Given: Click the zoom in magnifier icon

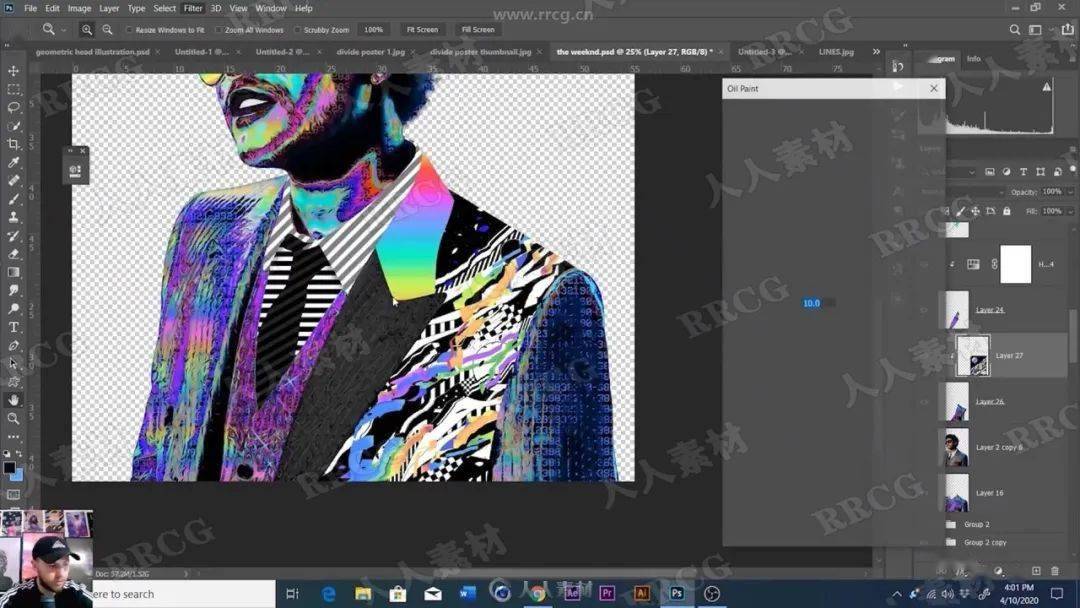Looking at the screenshot, I should 87,30.
